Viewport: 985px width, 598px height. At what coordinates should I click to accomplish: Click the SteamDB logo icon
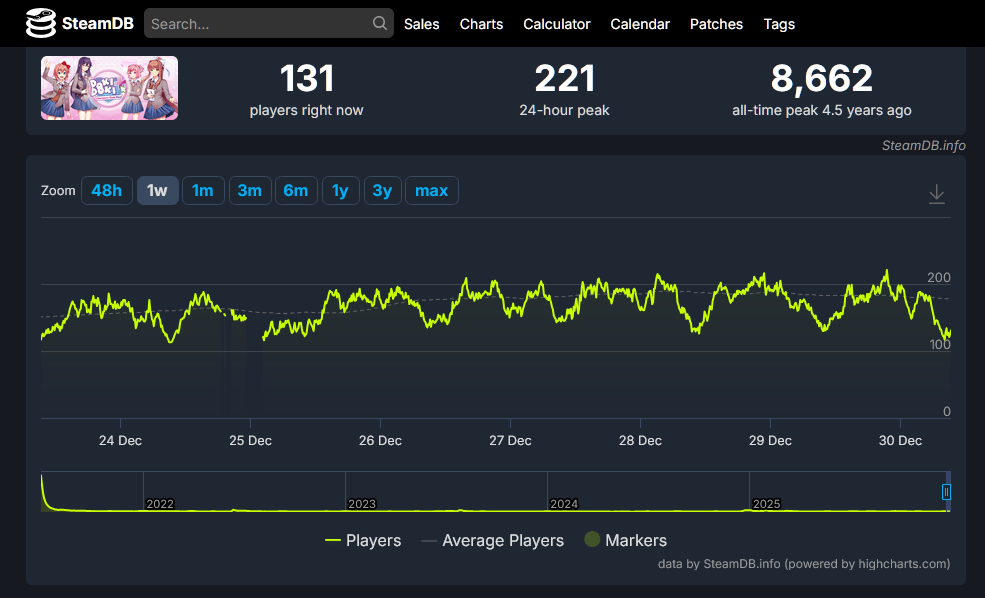point(41,23)
